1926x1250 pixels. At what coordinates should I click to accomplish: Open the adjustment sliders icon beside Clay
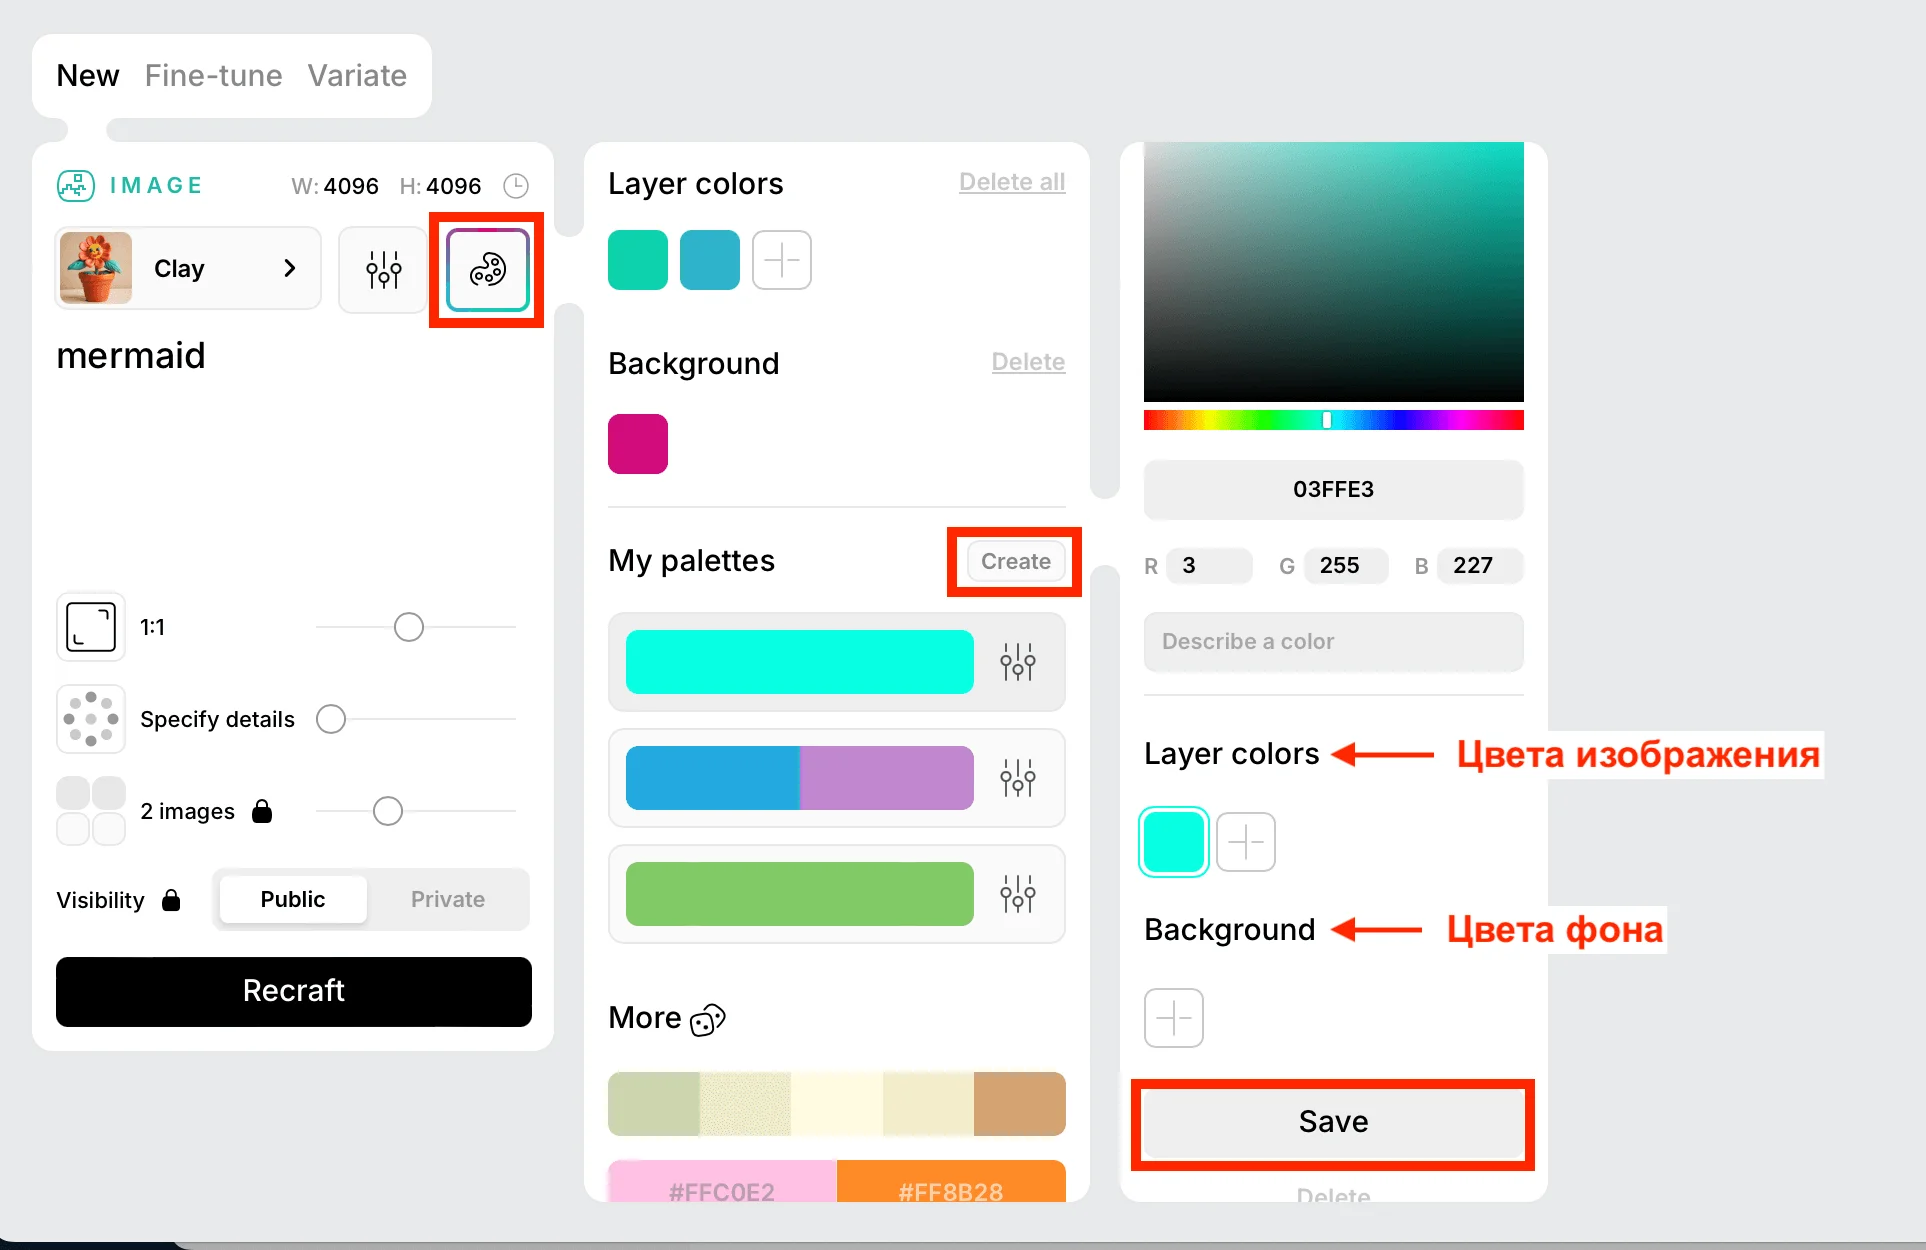pos(383,269)
